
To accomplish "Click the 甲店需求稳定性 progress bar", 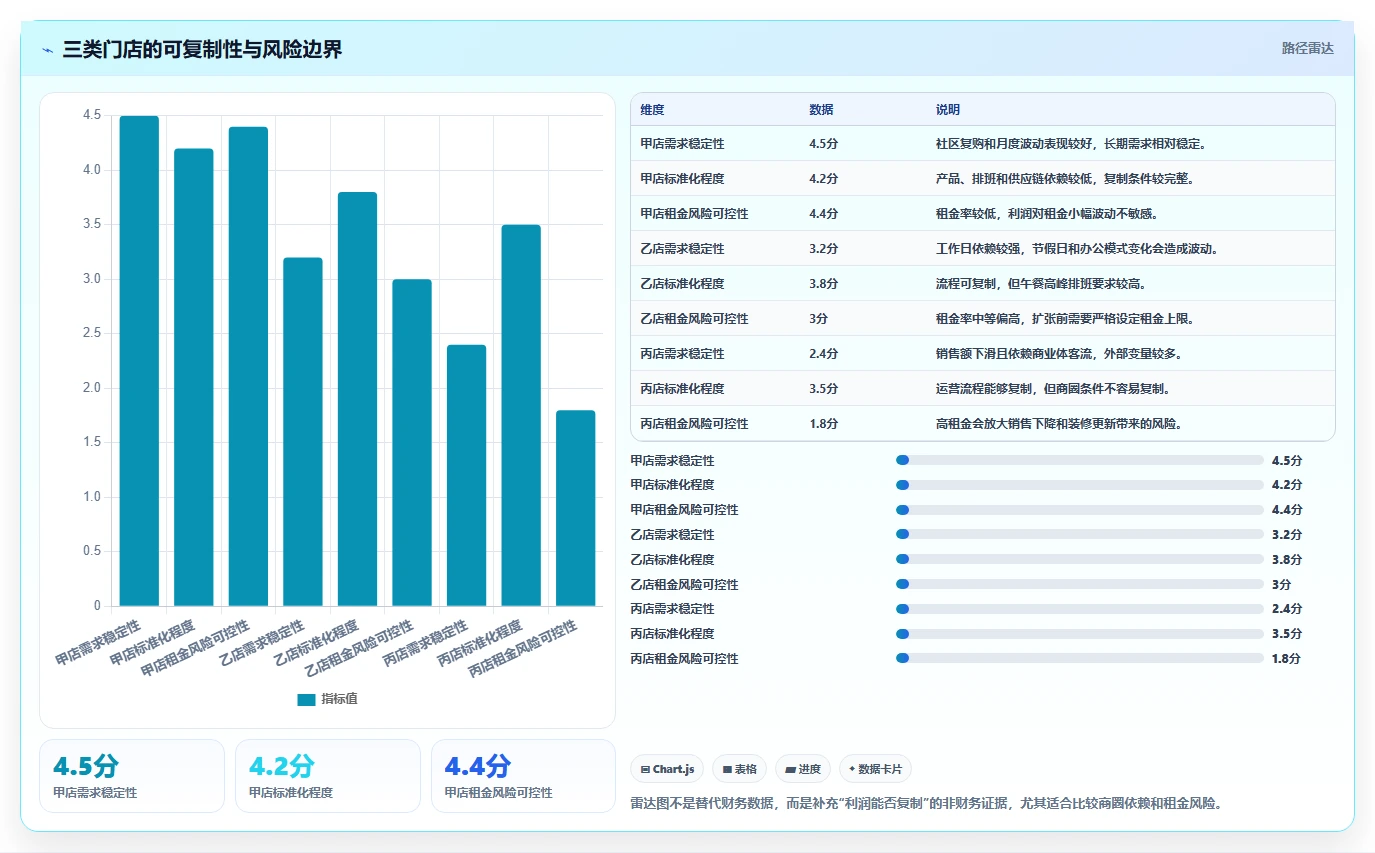I will pyautogui.click(x=1080, y=460).
